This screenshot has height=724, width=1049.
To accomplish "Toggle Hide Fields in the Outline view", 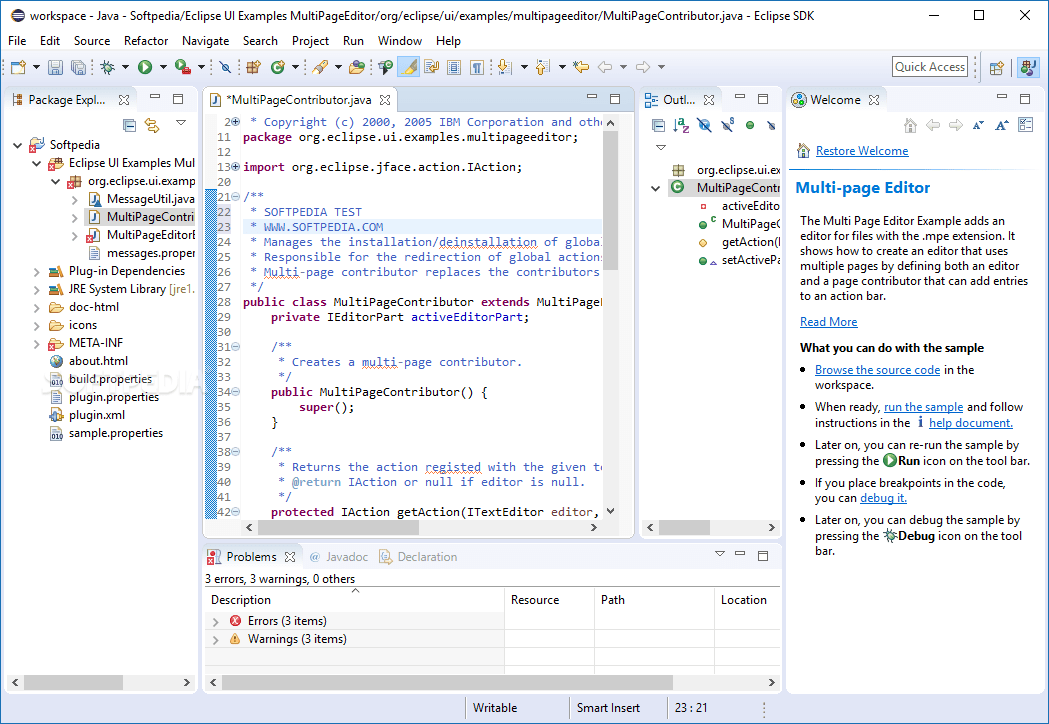I will [x=704, y=125].
